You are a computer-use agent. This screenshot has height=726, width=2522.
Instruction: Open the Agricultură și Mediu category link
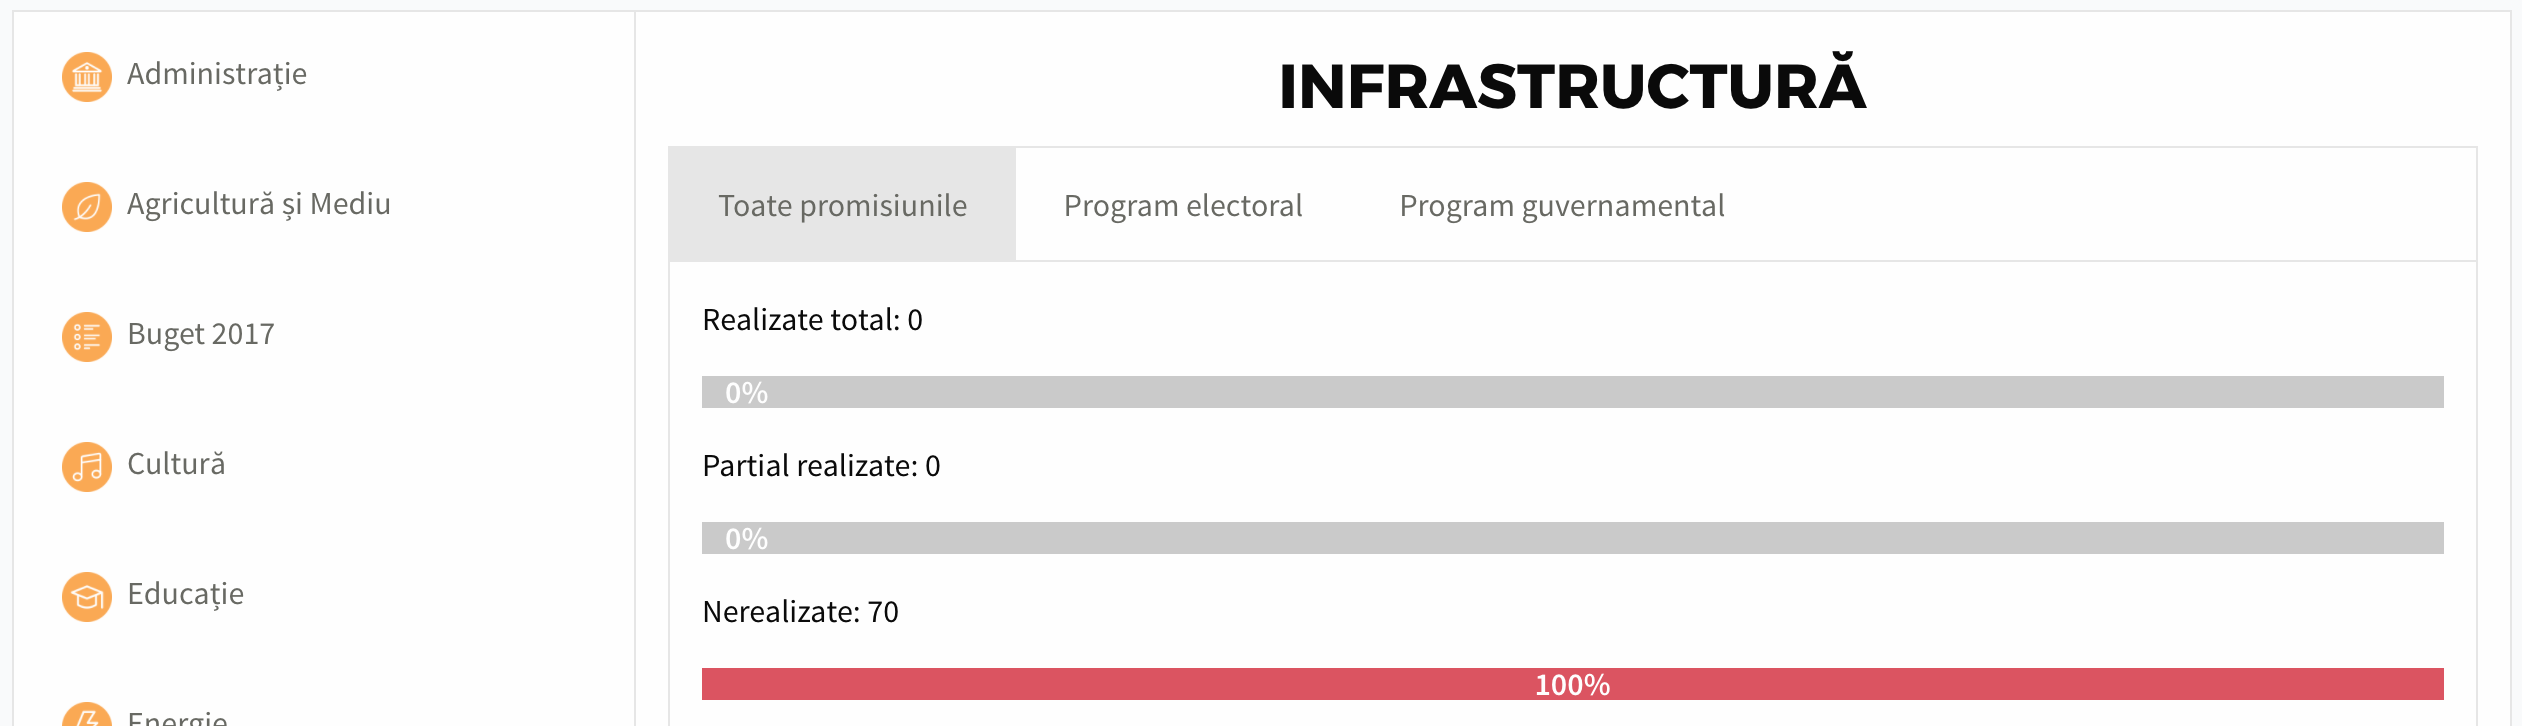coord(259,205)
